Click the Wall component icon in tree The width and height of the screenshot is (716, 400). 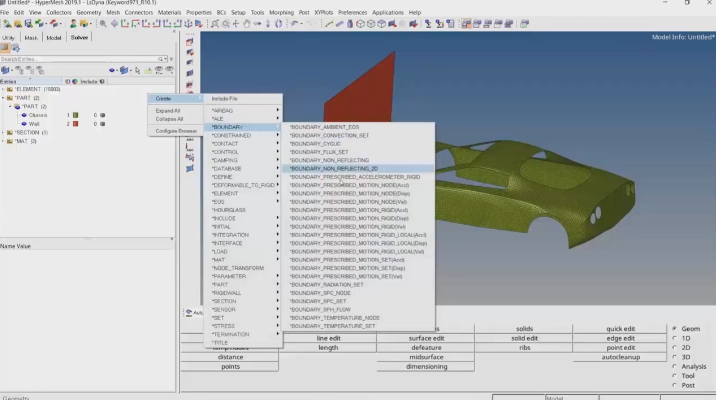23,123
